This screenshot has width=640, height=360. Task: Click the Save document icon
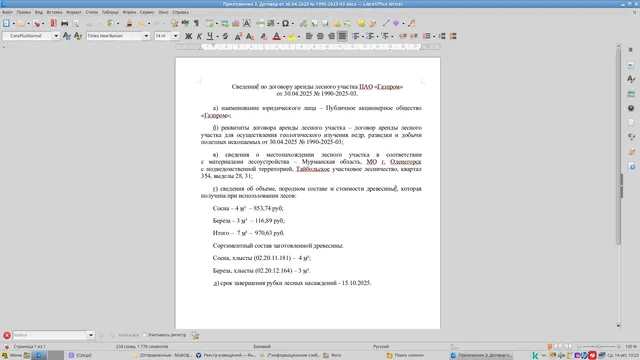pos(37,24)
